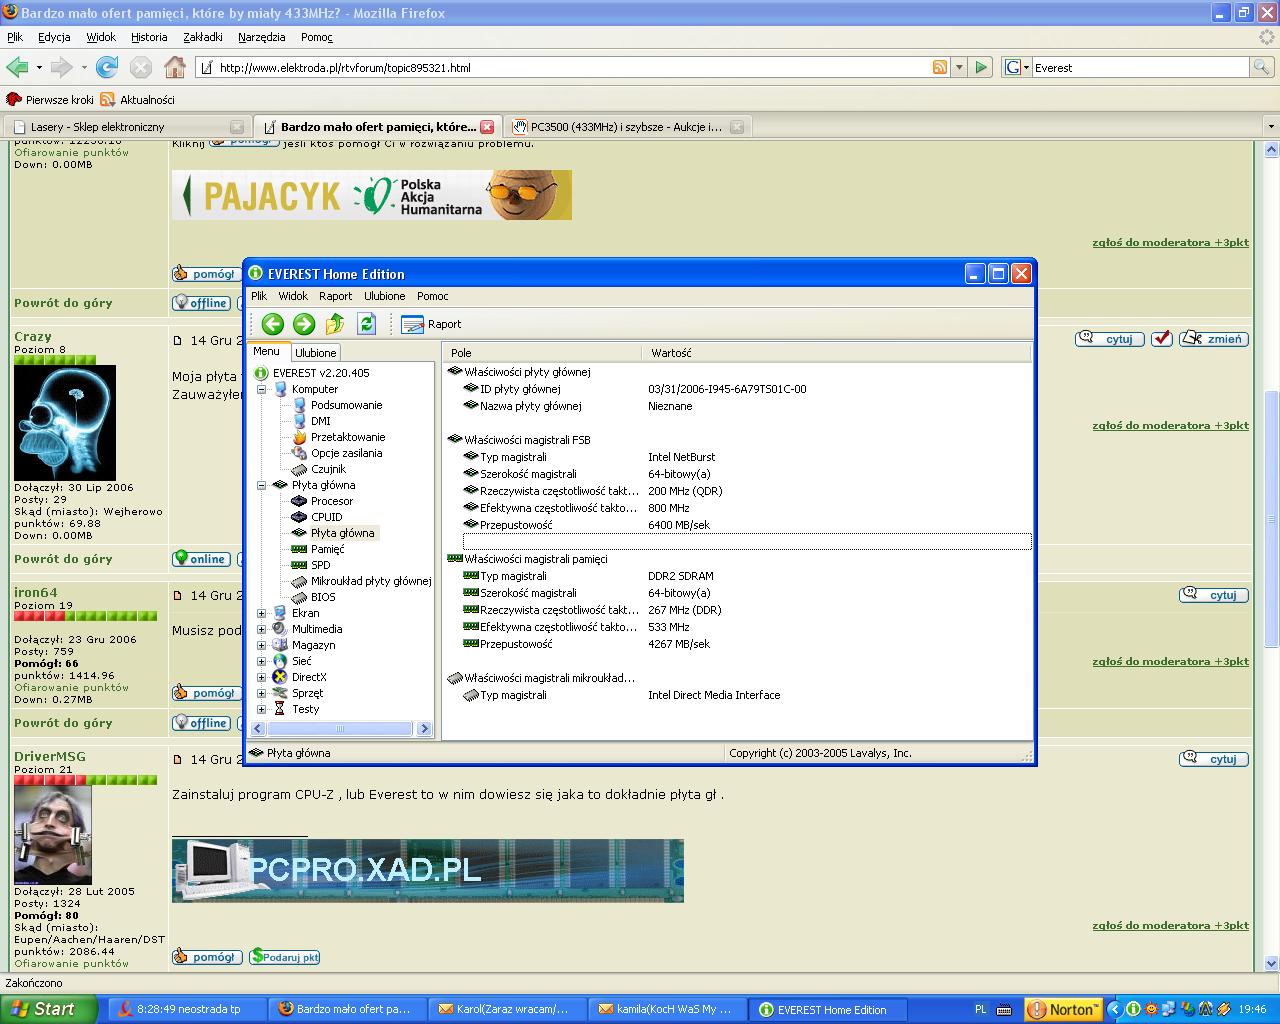The width and height of the screenshot is (1280, 1024).
Task: Open Firefox Historia menu
Action: pos(149,37)
